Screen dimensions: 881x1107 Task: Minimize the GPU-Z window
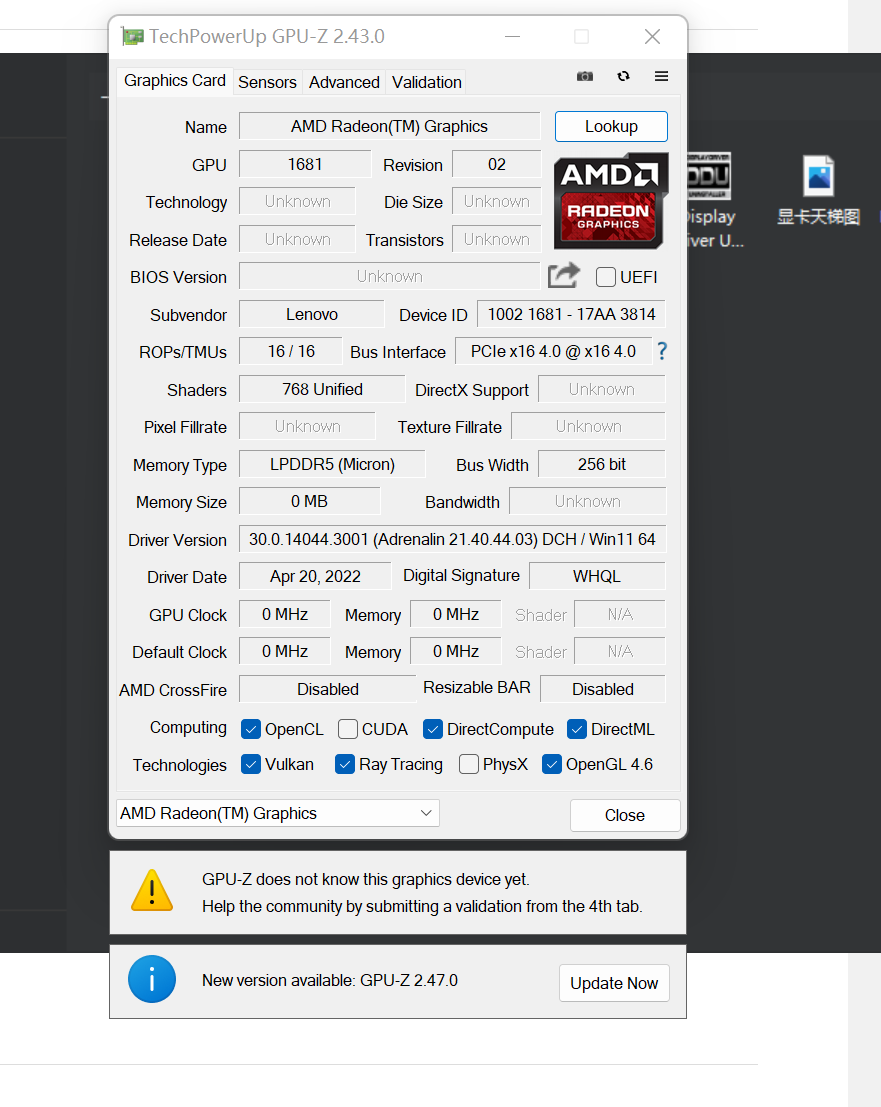(x=513, y=37)
